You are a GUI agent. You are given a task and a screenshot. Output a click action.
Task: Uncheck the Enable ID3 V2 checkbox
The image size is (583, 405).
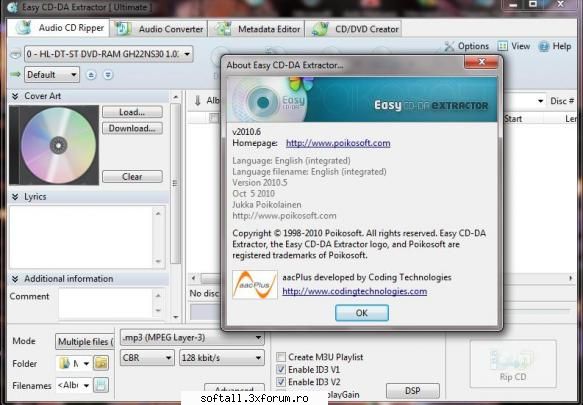[x=281, y=382]
